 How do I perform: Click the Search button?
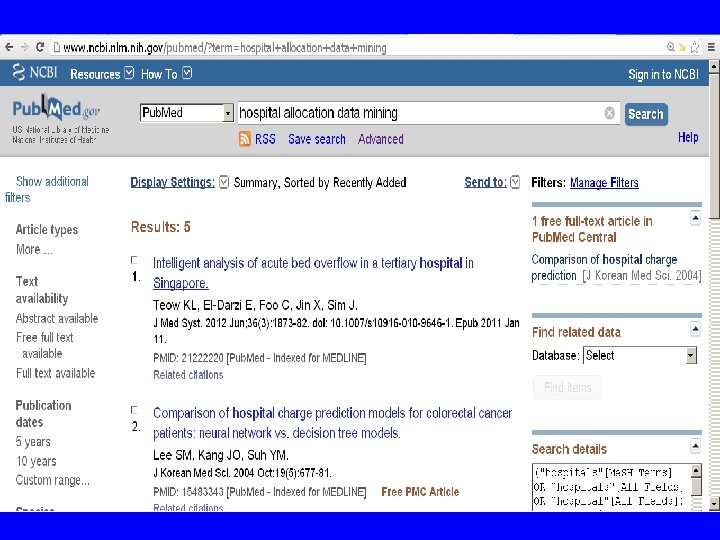pyautogui.click(x=646, y=114)
